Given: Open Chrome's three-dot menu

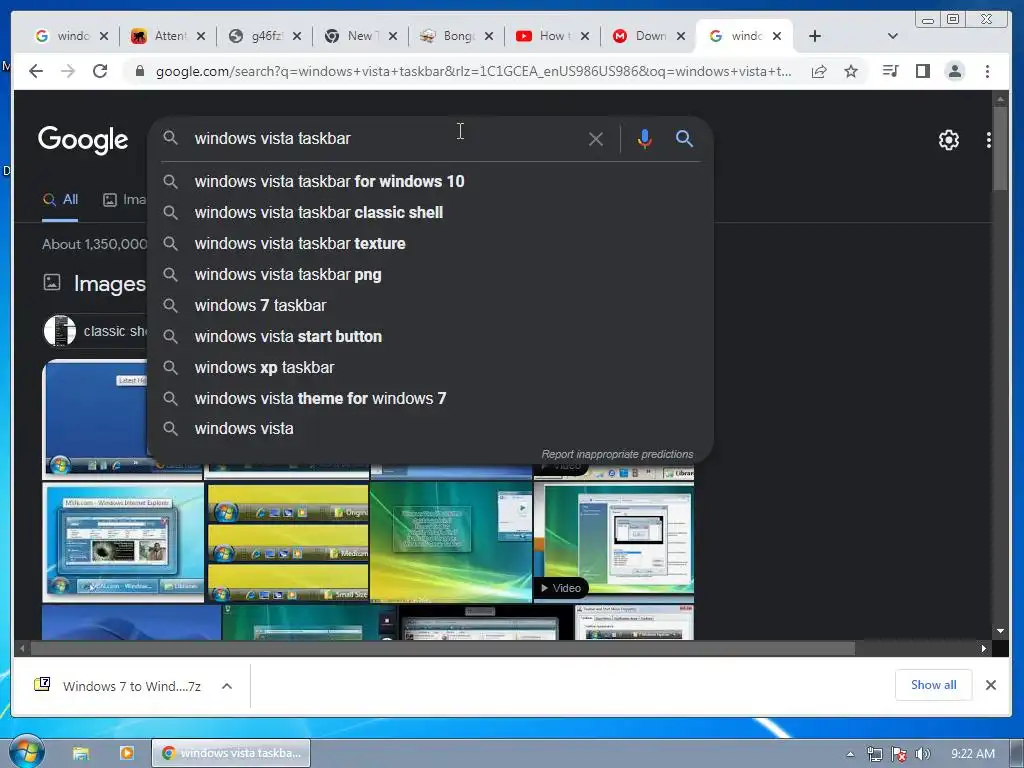Looking at the screenshot, I should tap(987, 71).
